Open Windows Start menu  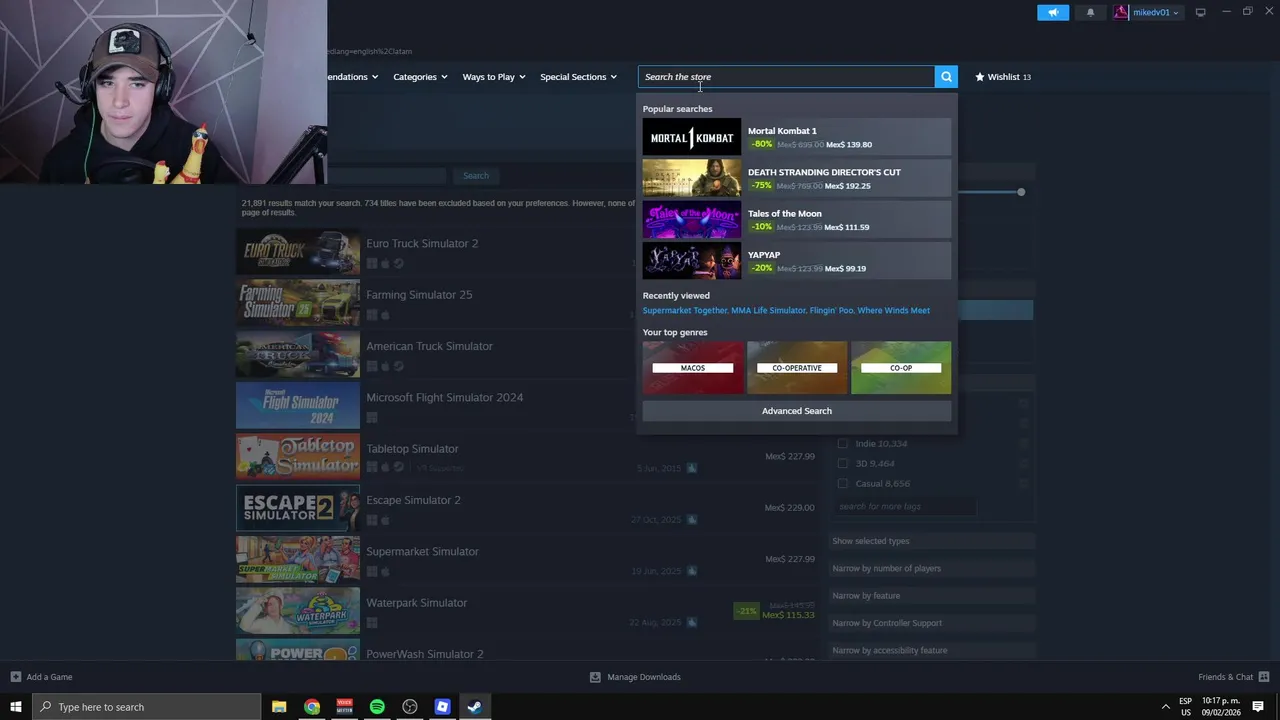tap(16, 707)
